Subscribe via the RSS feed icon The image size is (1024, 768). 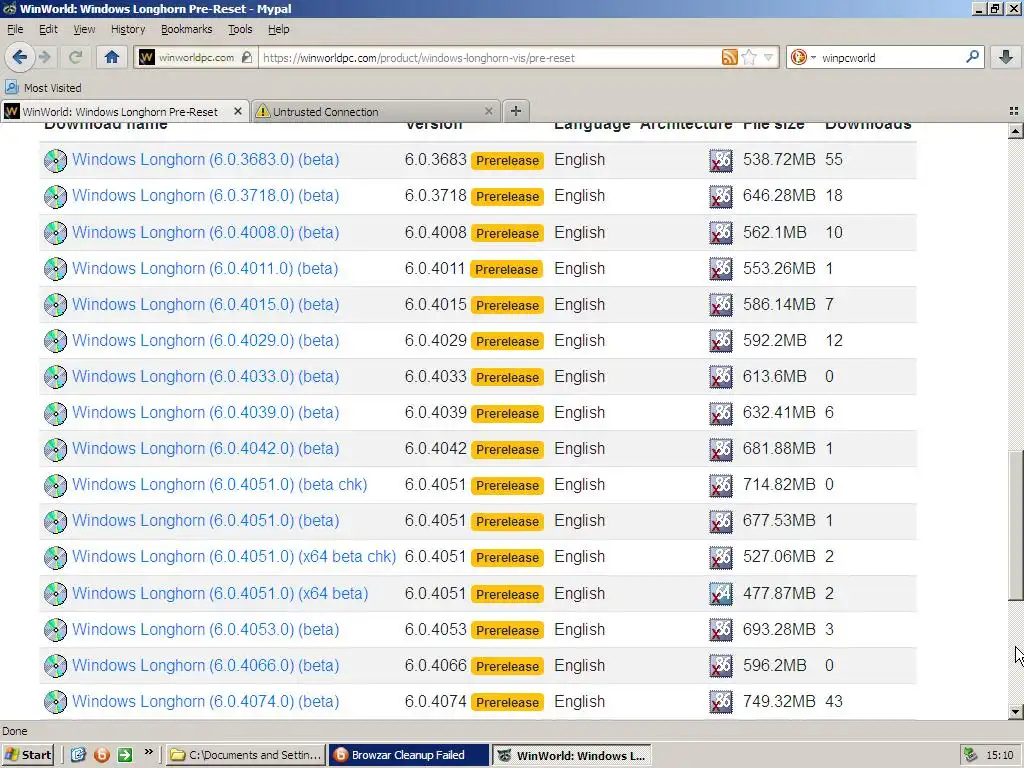[x=729, y=57]
